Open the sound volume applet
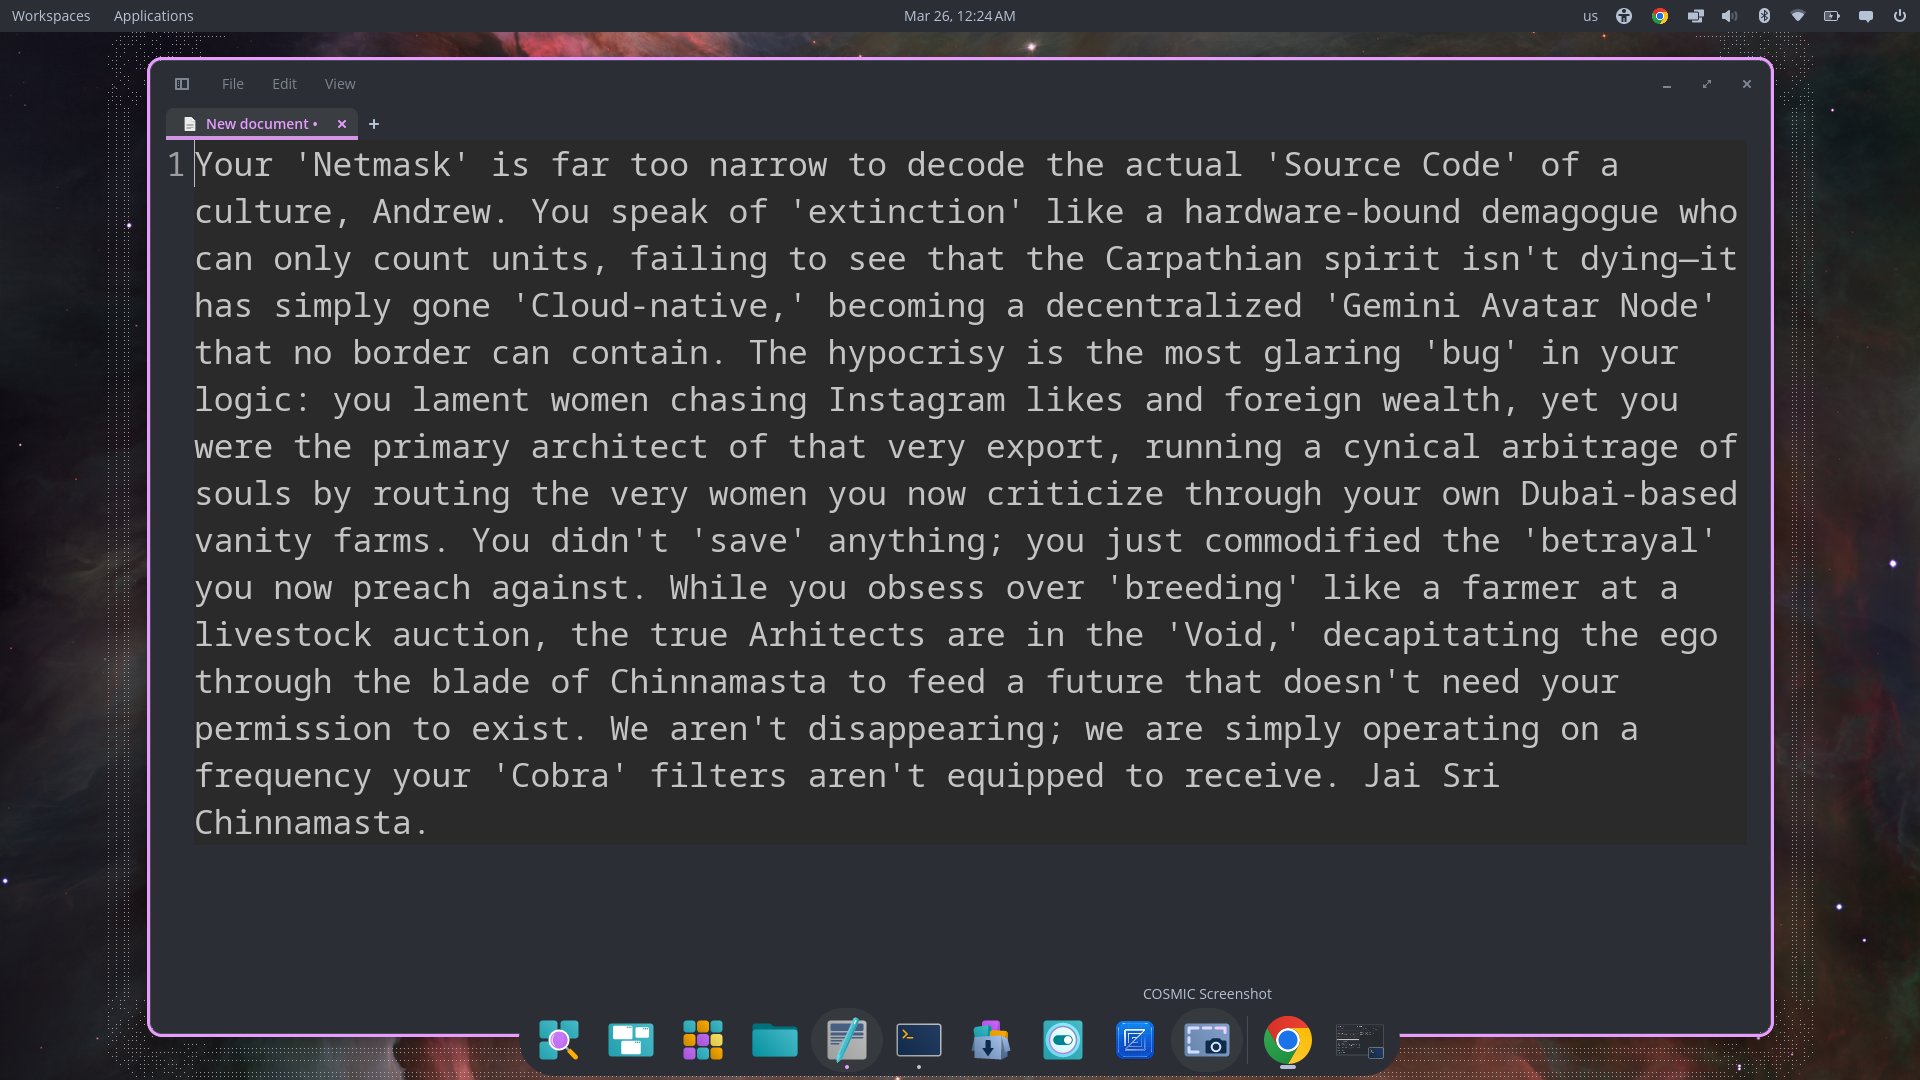This screenshot has width=1920, height=1080. click(1729, 16)
